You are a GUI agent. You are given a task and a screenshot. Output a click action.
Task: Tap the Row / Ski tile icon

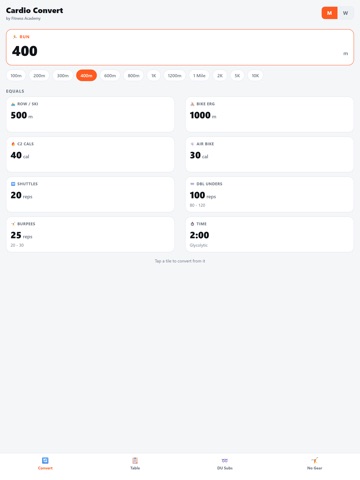click(x=13, y=104)
